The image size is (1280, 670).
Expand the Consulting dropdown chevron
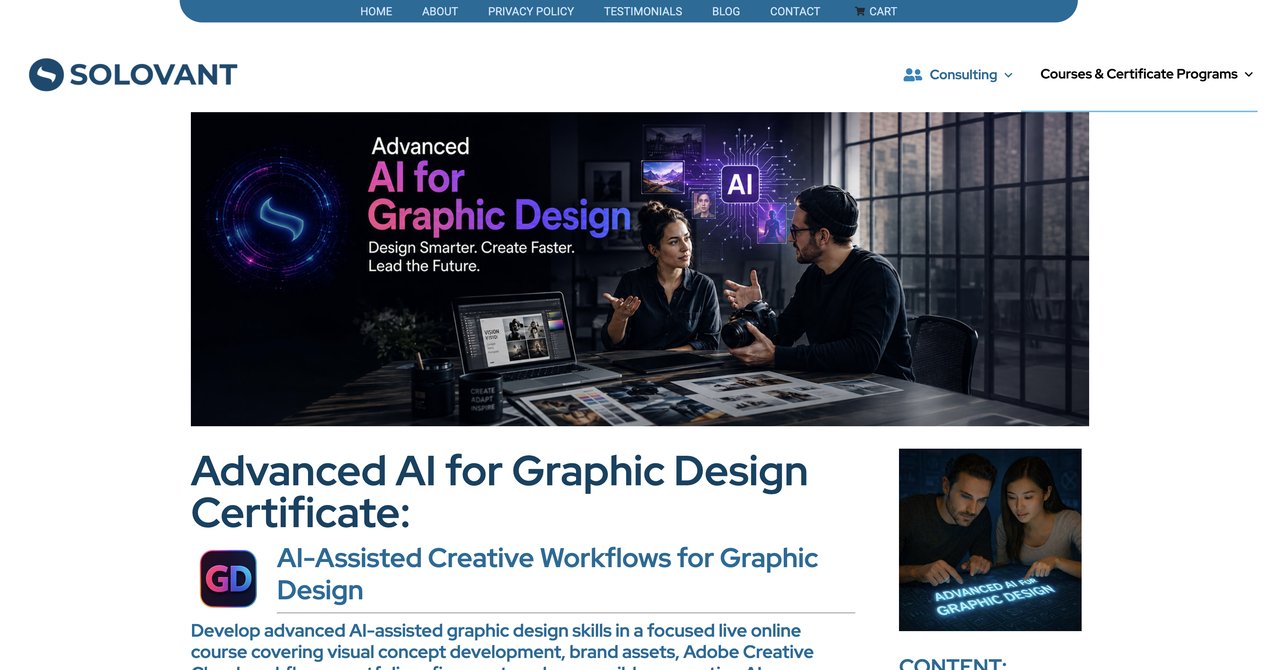(1008, 75)
